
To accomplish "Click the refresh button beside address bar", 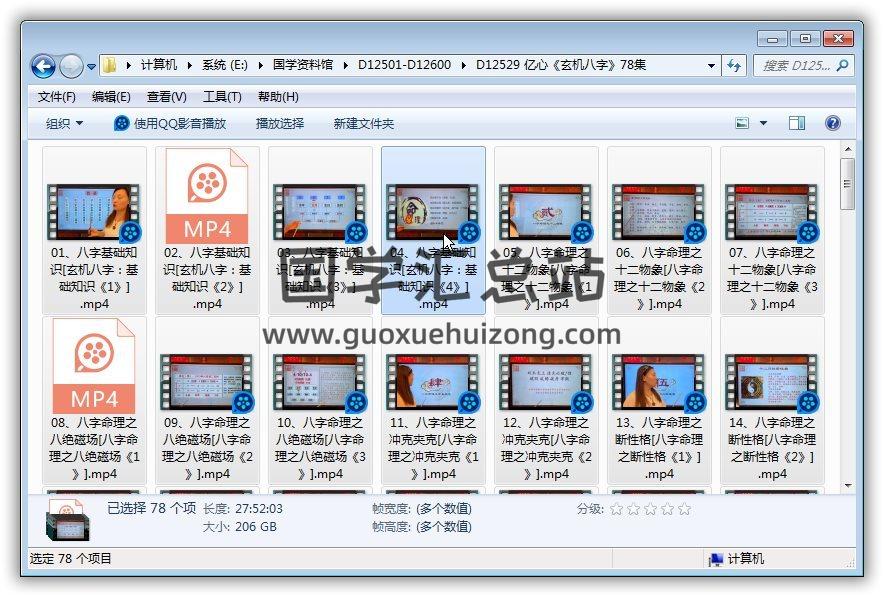I will tap(734, 66).
